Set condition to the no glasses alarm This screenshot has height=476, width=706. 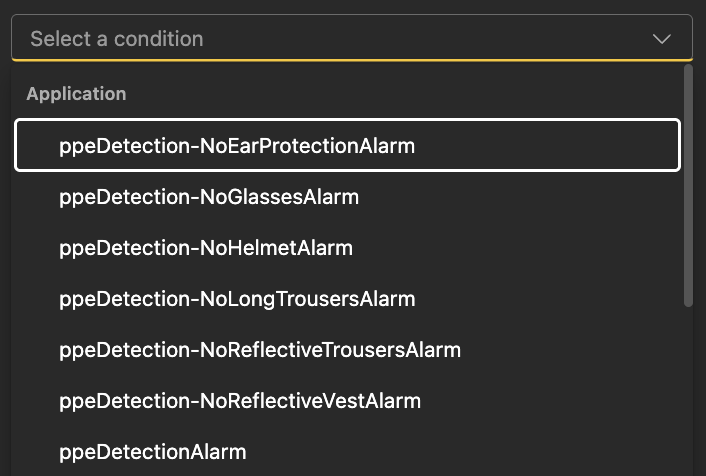(x=209, y=197)
